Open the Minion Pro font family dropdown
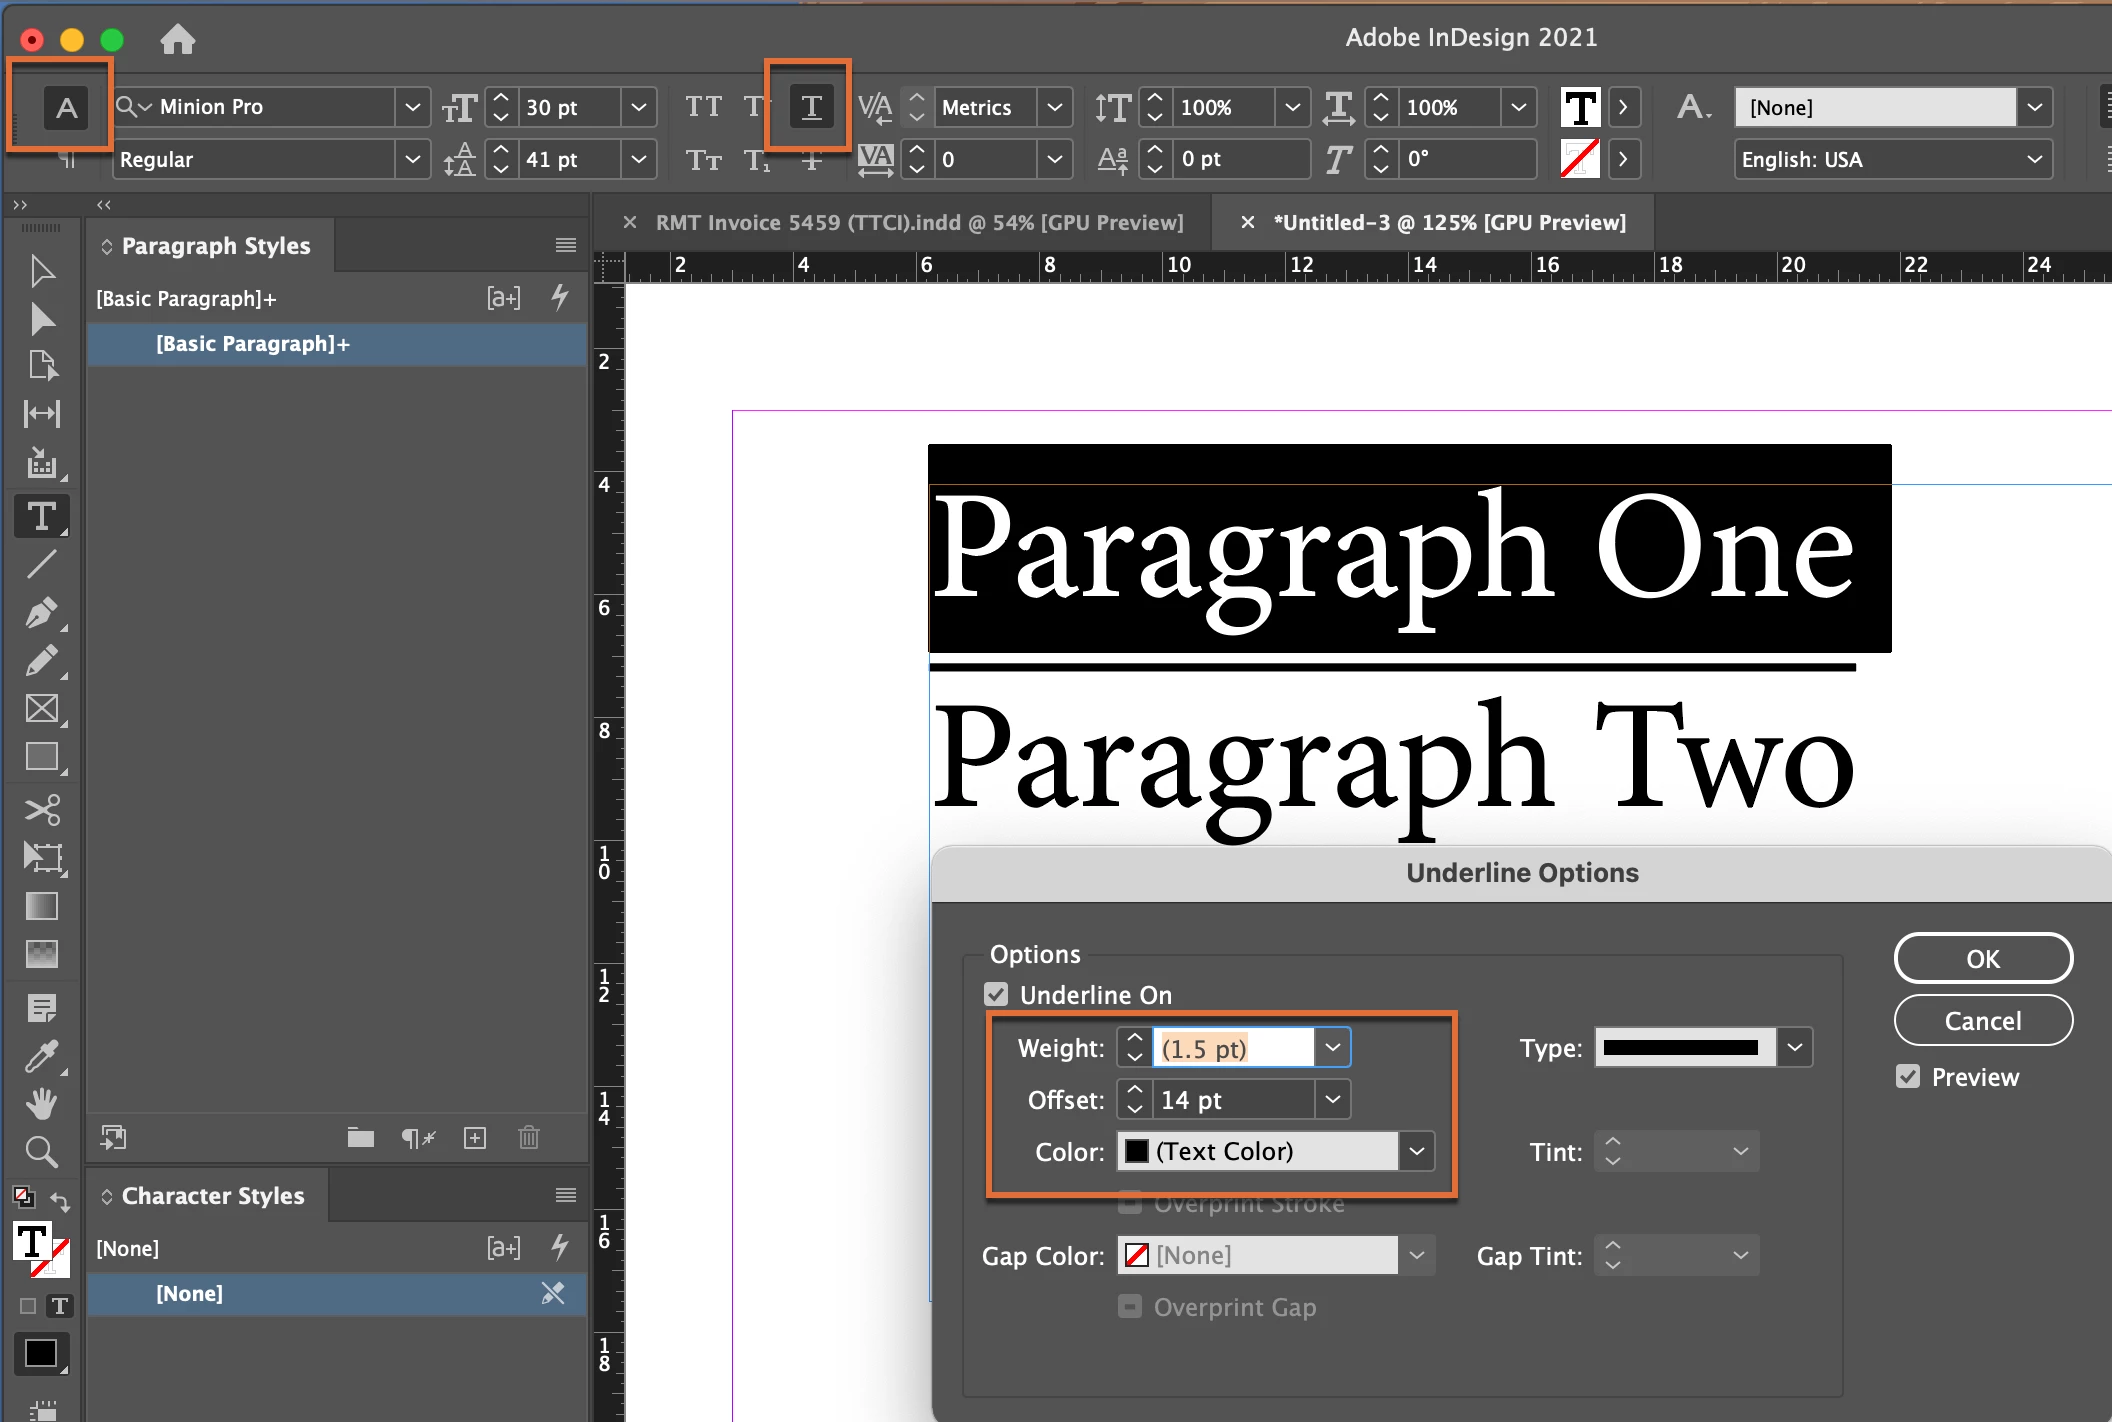 412,107
